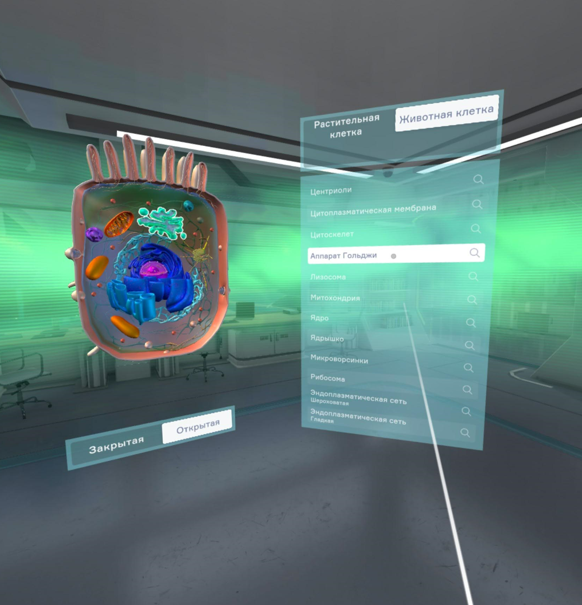Switch to the Закрытая cell view

point(117,445)
